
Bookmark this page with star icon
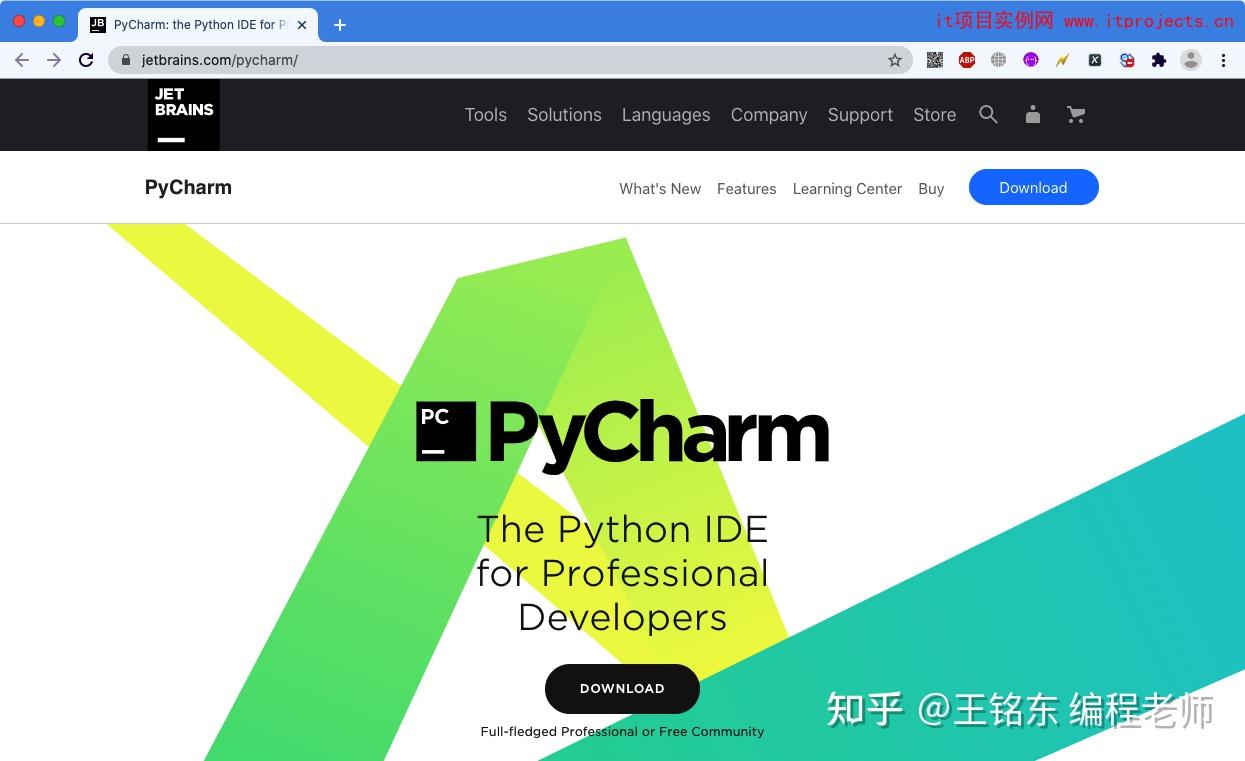(895, 60)
